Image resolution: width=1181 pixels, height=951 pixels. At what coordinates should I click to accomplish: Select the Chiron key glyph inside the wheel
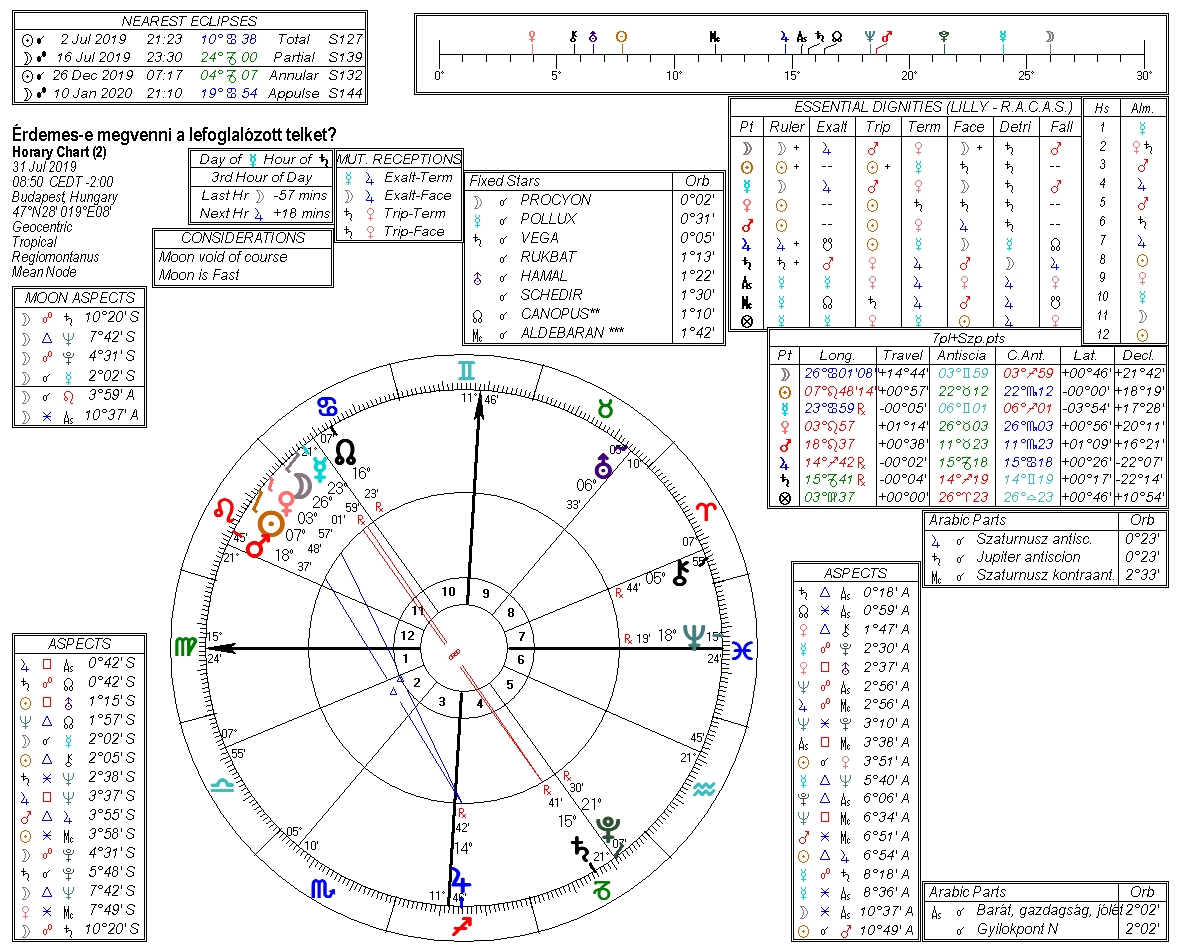pyautogui.click(x=682, y=573)
